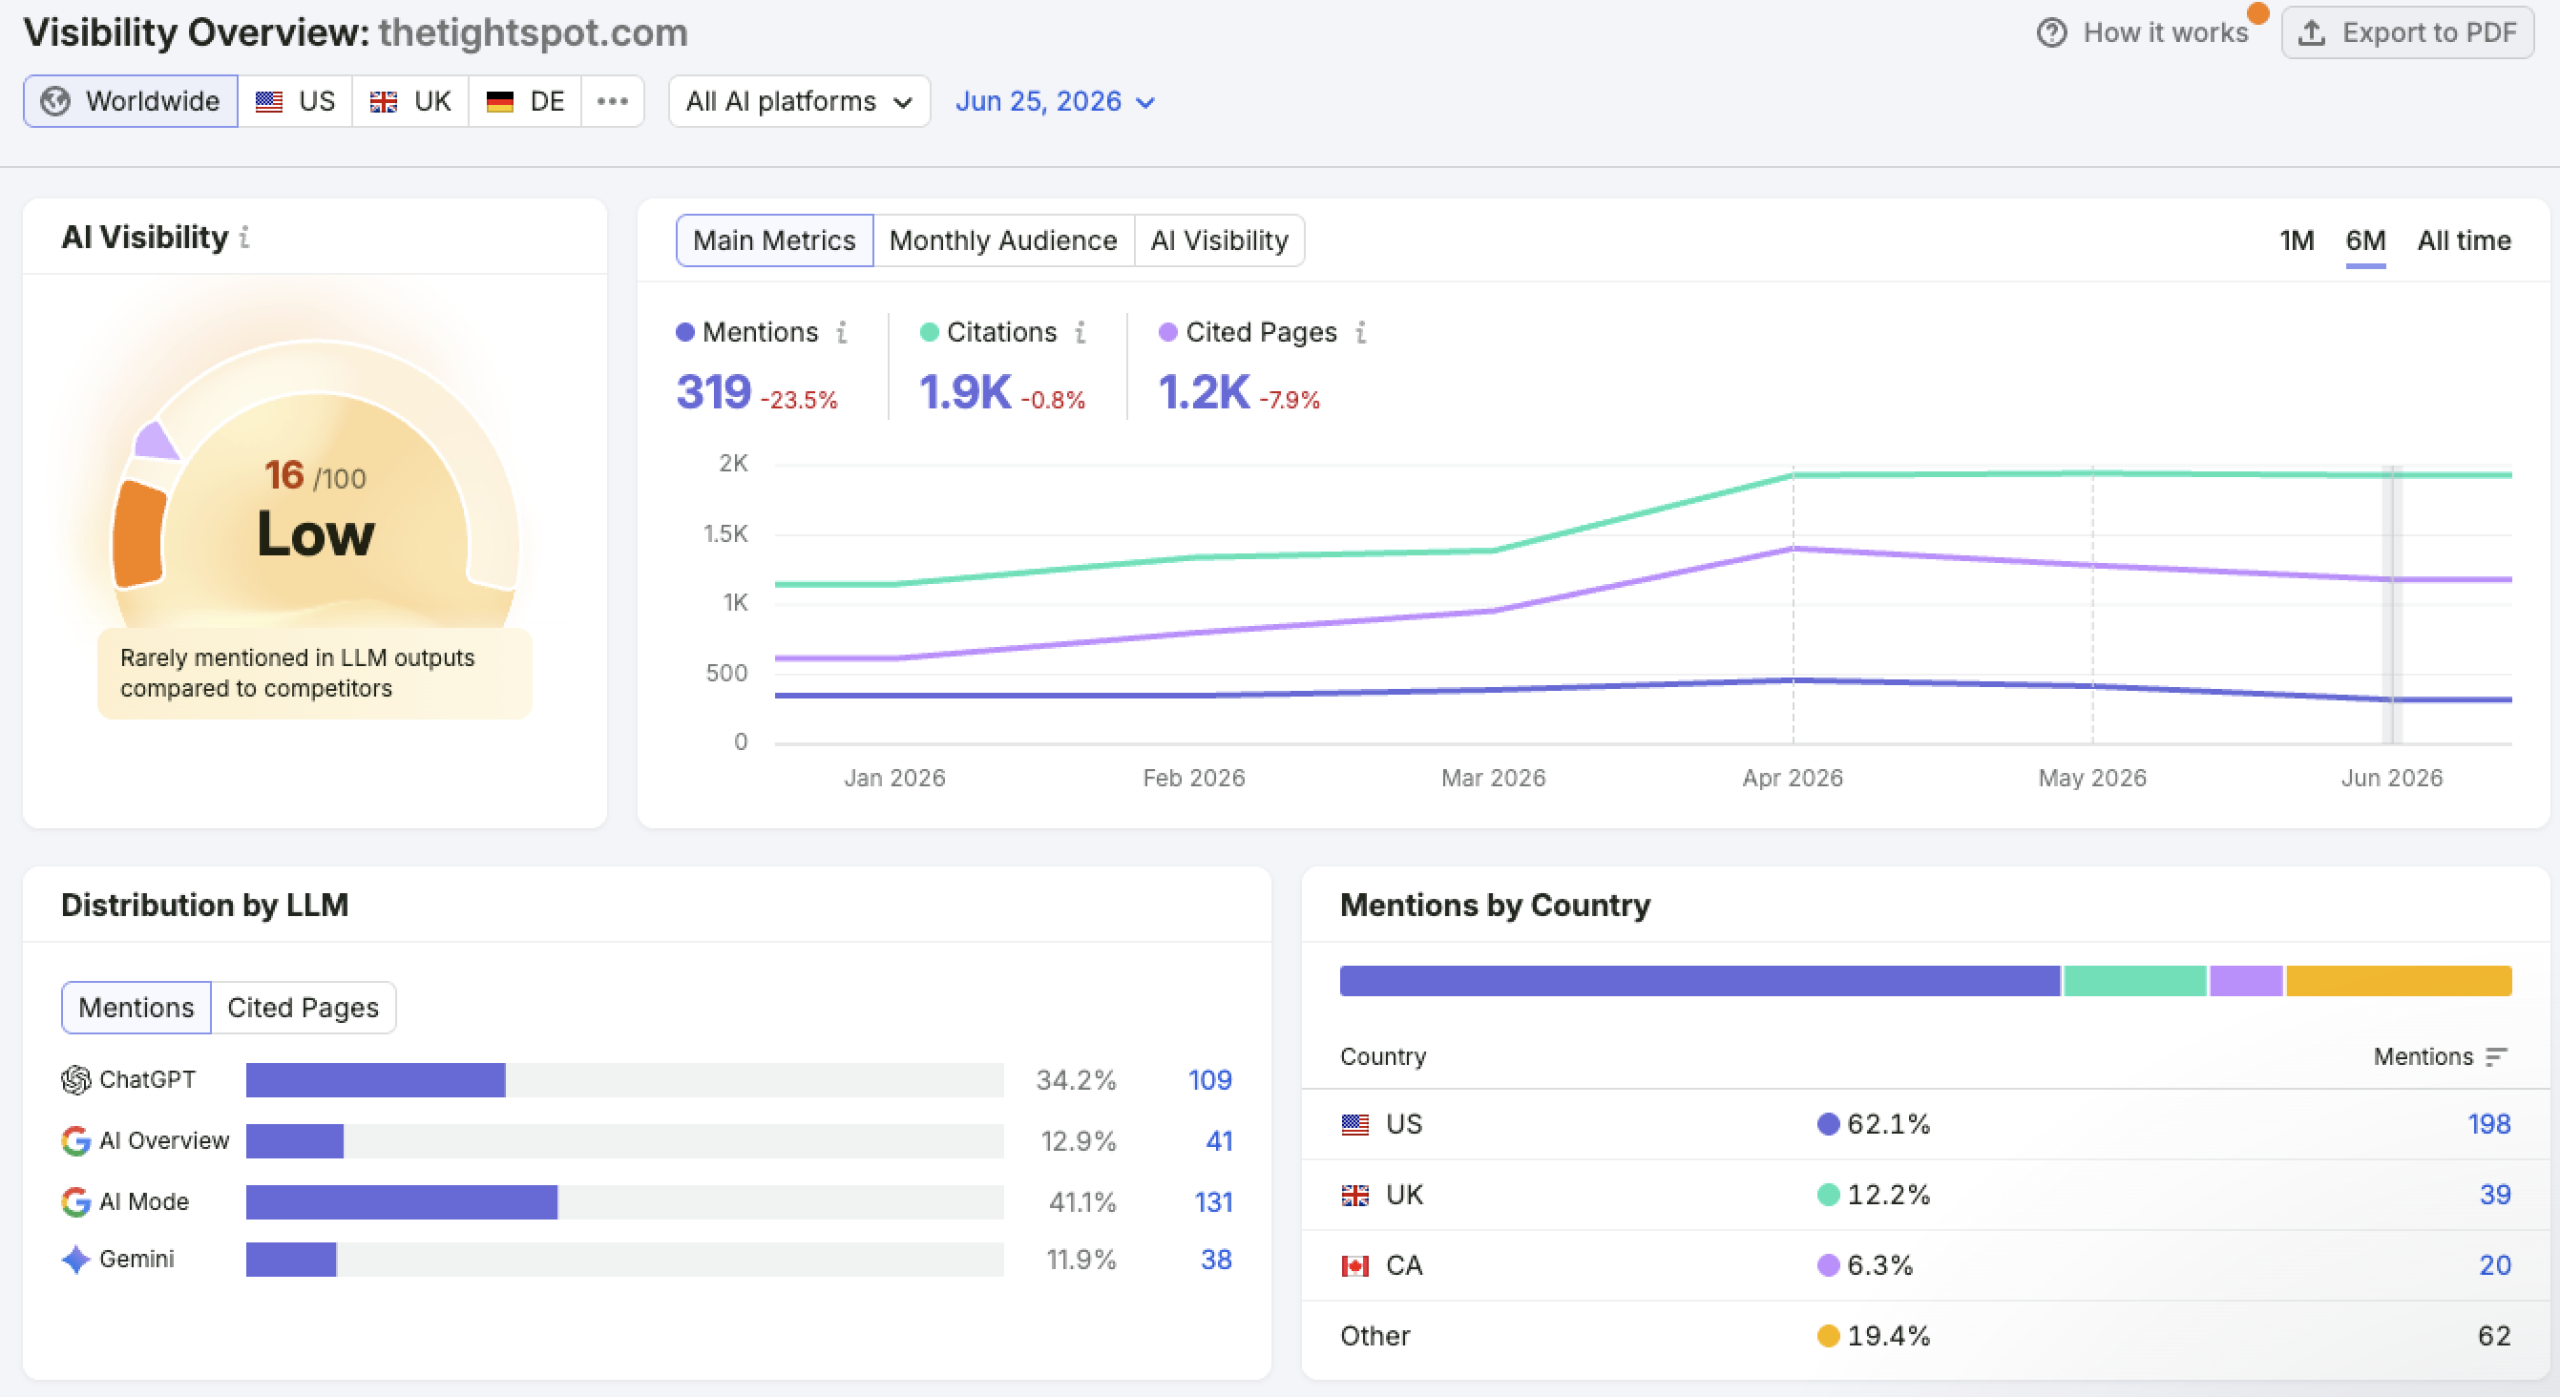Sort by Mentions column icon
Screen dimensions: 2560x1397
[x=2496, y=1057]
